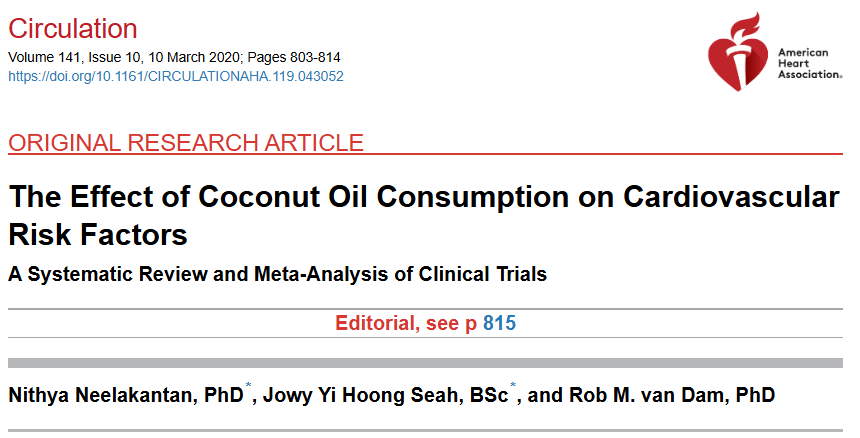Click the Volume 141, Issue 10 citation line
The width and height of the screenshot is (860, 438).
click(174, 58)
